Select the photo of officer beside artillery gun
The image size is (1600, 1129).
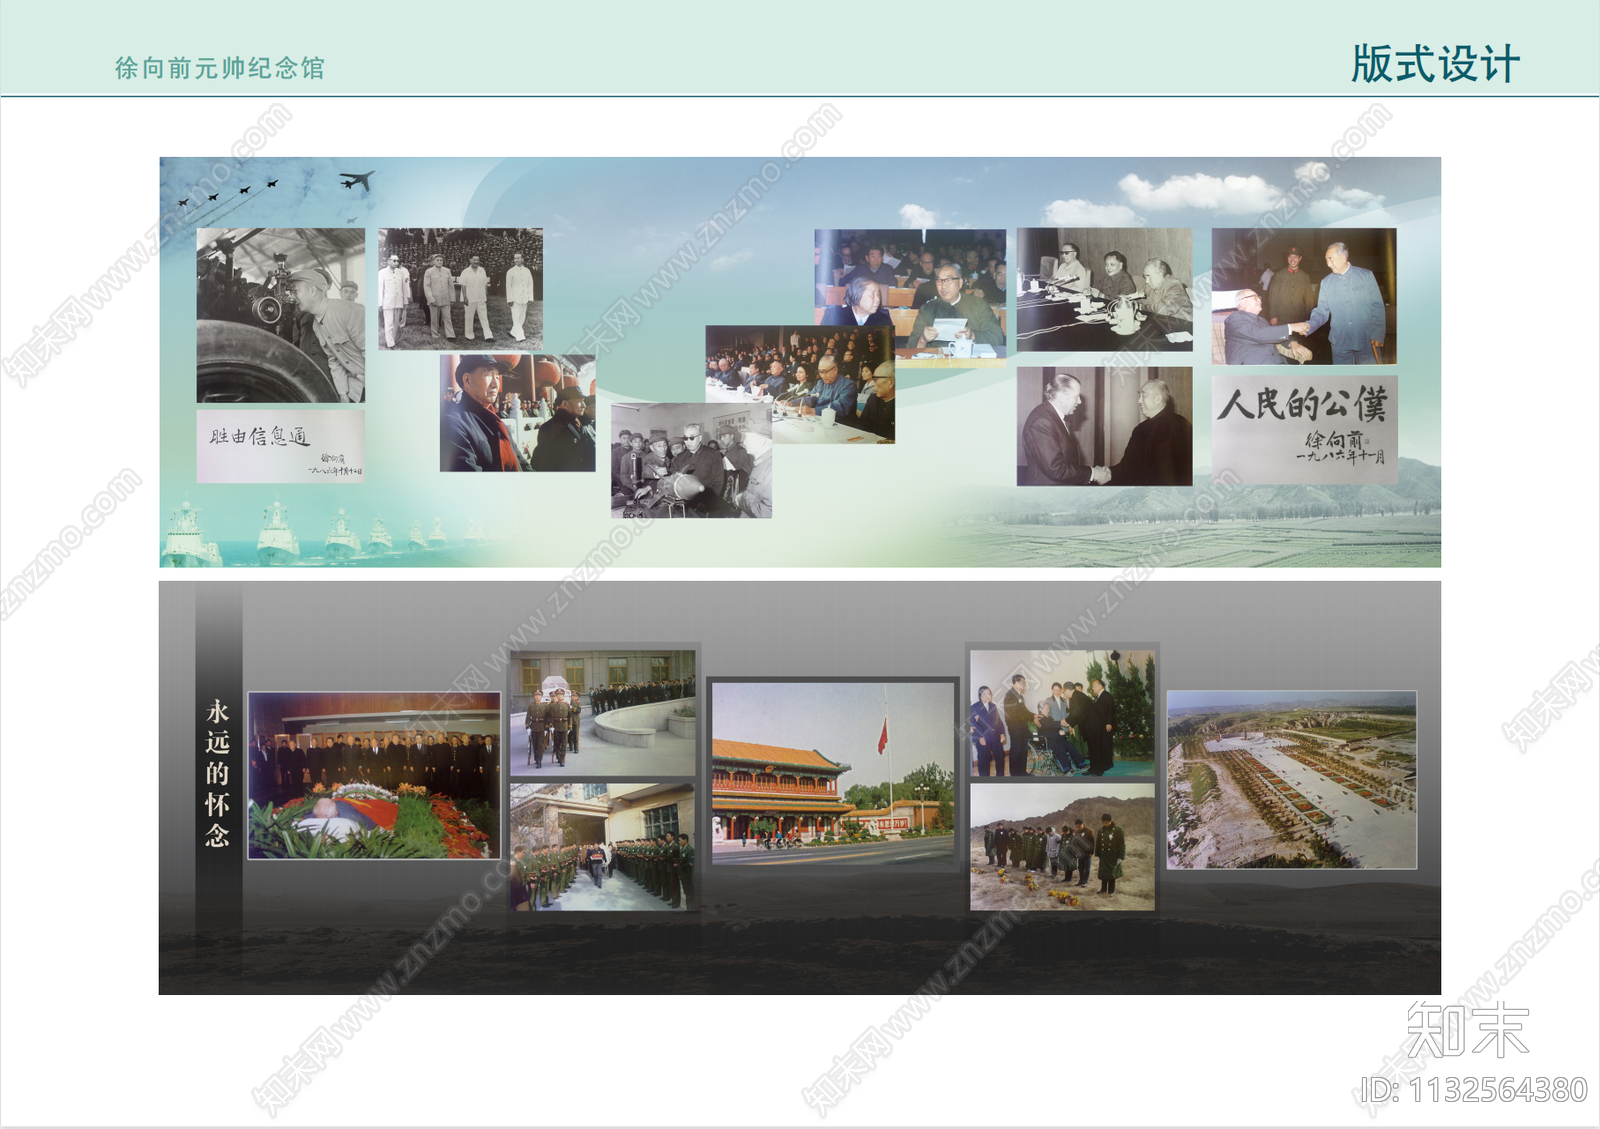[x=281, y=315]
